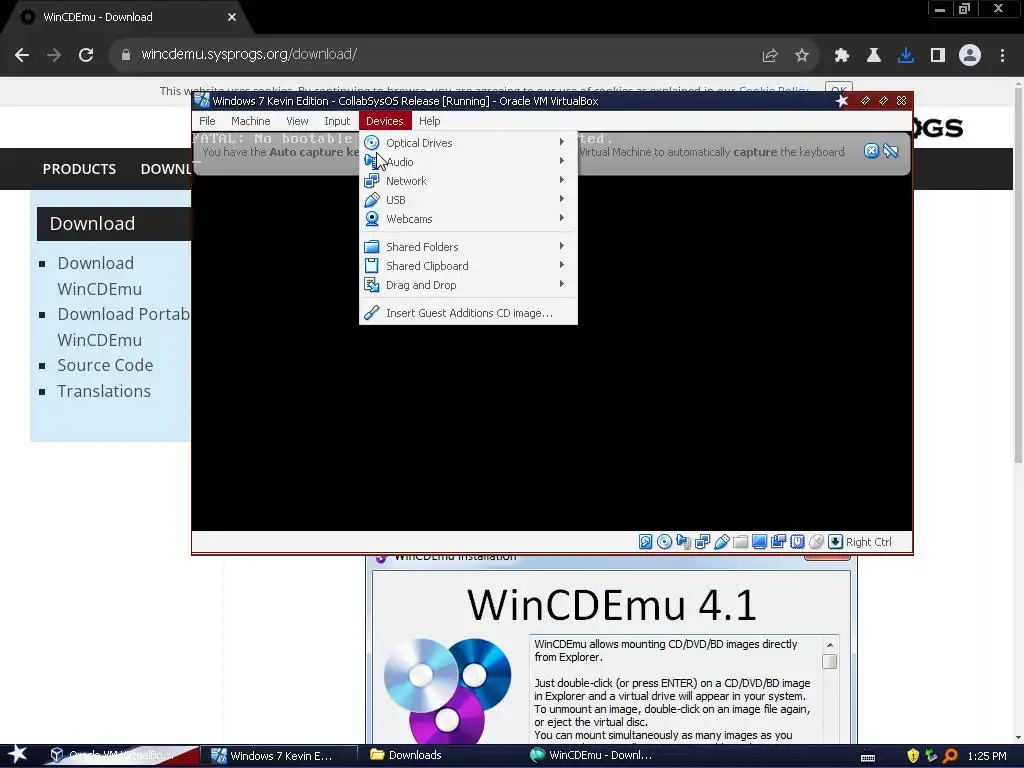Click audio speaker icon in VirtualBox status bar
This screenshot has width=1024, height=768.
[683, 541]
